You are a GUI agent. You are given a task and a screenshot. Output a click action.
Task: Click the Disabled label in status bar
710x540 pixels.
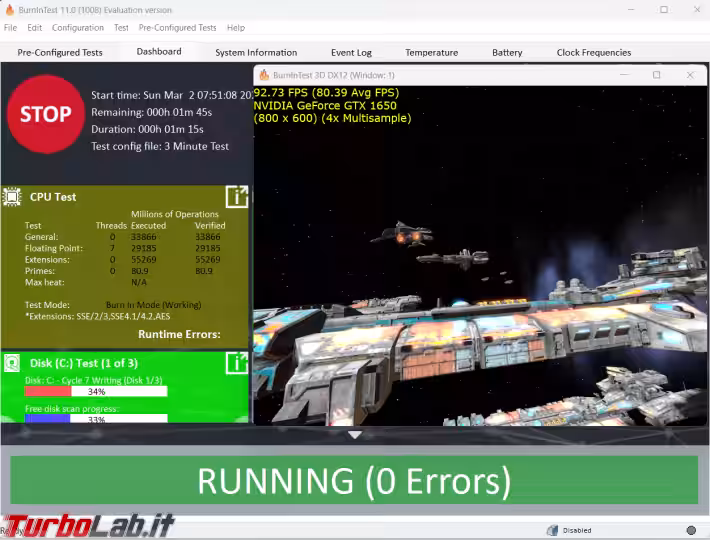577,530
